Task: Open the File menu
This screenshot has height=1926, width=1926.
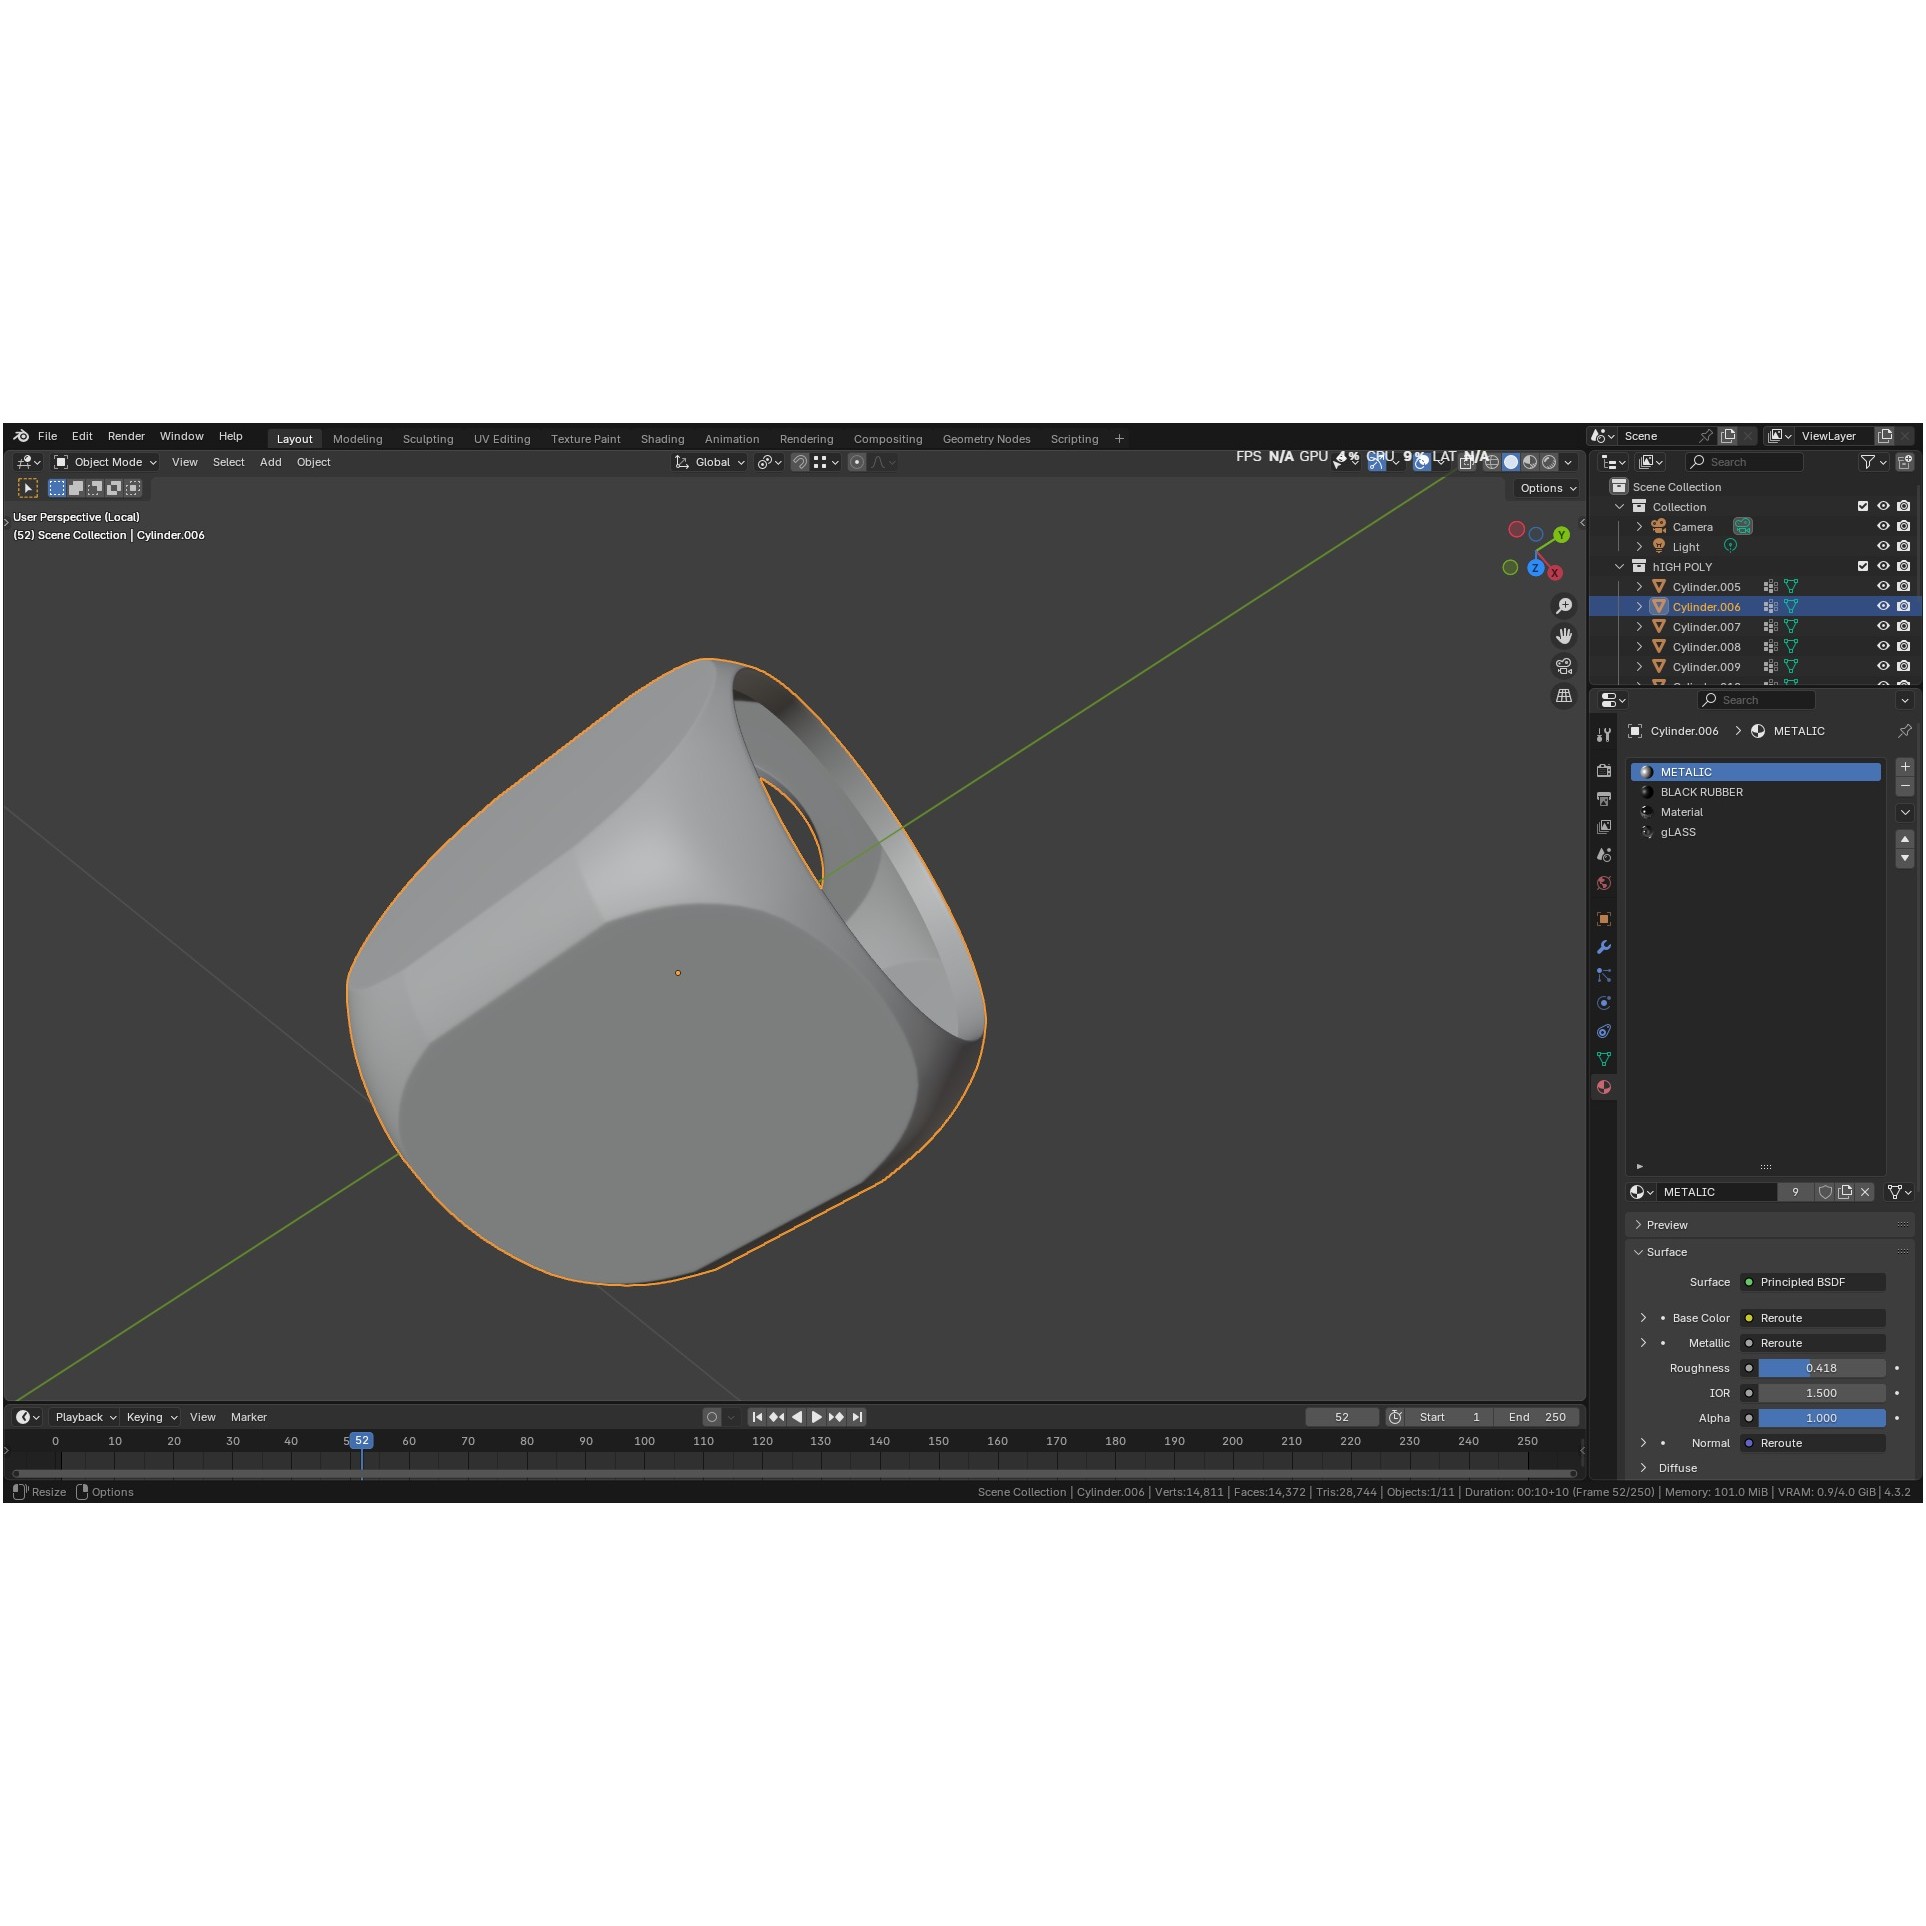Action: (x=47, y=436)
